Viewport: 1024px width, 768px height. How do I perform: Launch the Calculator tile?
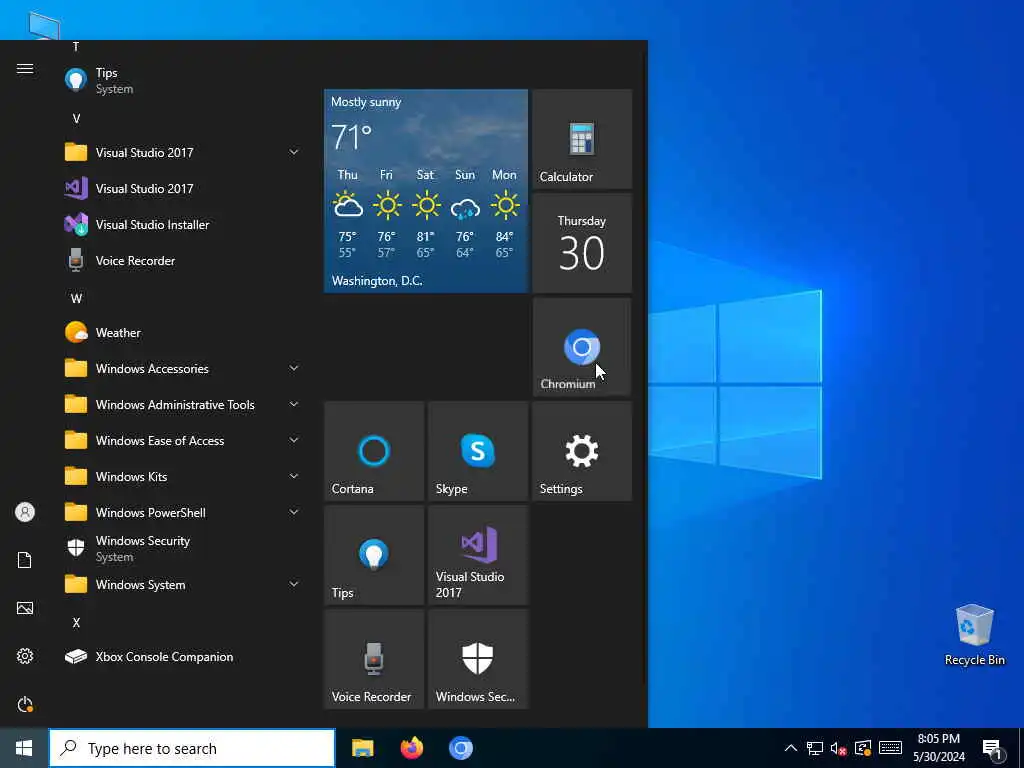point(582,139)
